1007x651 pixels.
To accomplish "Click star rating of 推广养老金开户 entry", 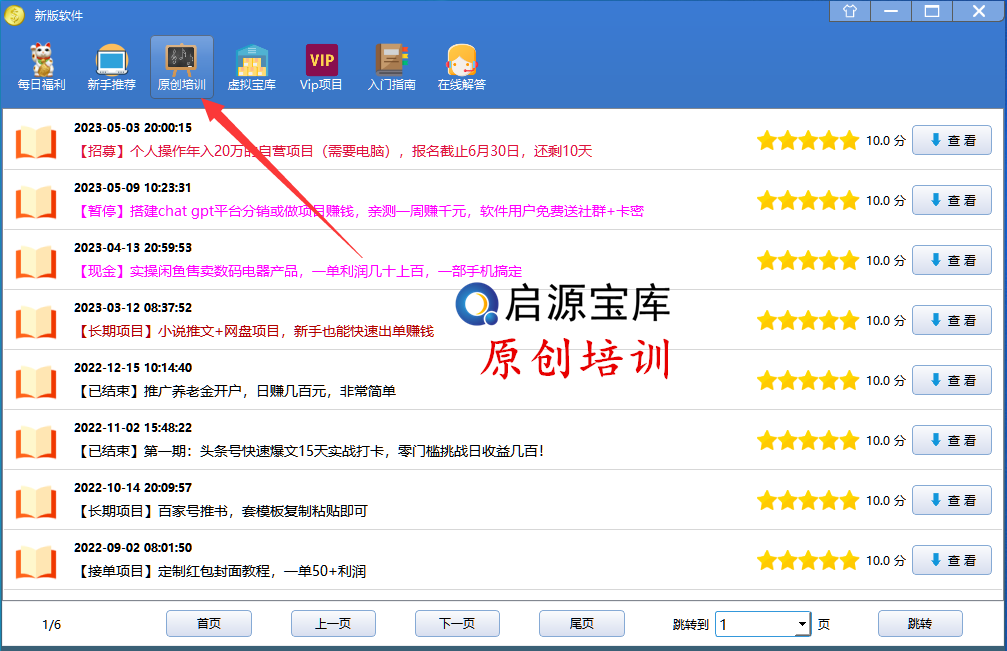I will [808, 380].
